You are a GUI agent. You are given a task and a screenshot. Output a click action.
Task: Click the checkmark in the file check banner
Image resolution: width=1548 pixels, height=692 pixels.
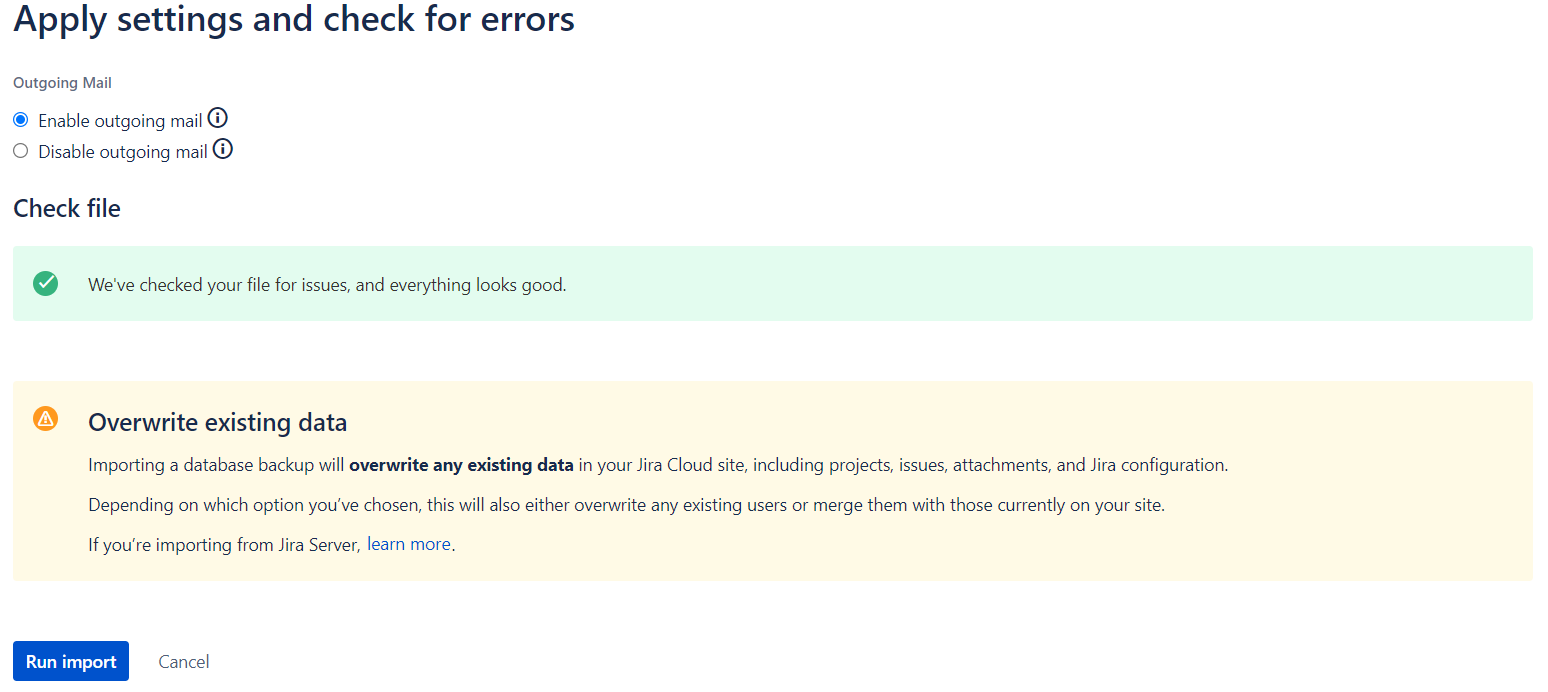(x=45, y=283)
